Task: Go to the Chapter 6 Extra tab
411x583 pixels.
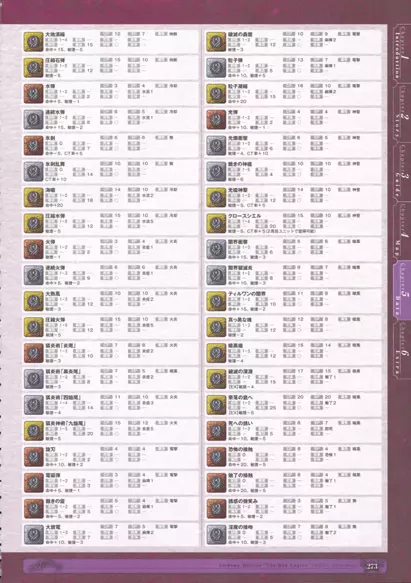Action: pos(401,349)
